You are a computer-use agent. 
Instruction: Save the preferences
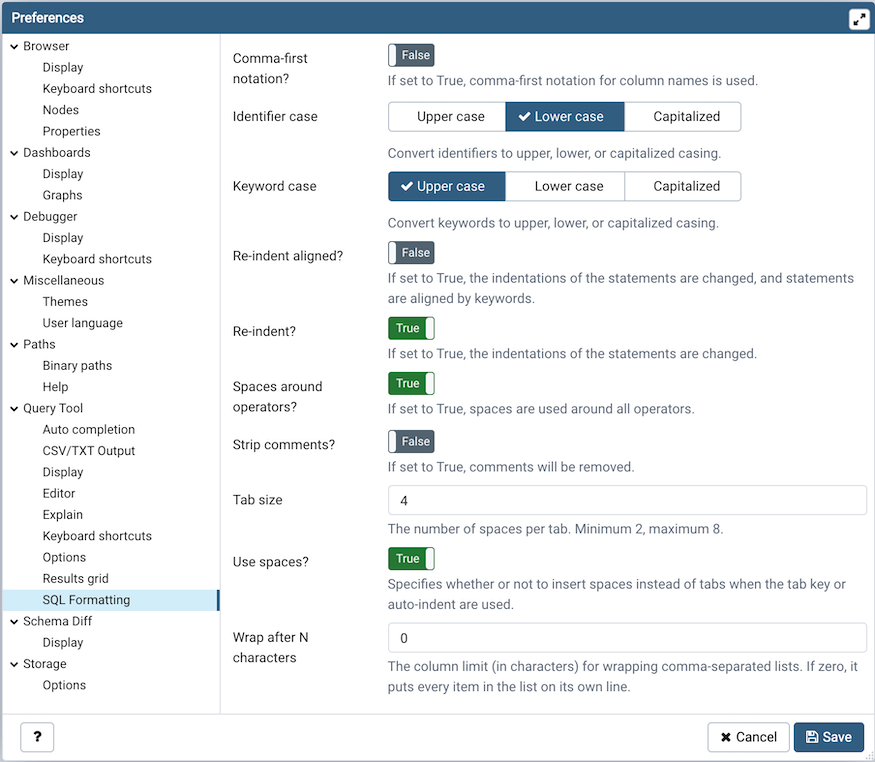pyautogui.click(x=828, y=737)
